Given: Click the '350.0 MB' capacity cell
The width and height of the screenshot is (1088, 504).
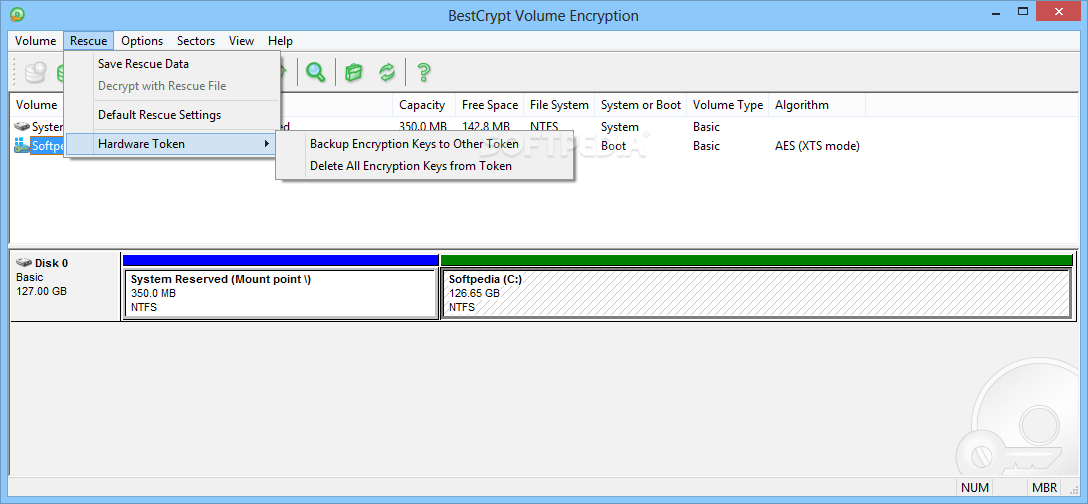Looking at the screenshot, I should click(x=423, y=127).
